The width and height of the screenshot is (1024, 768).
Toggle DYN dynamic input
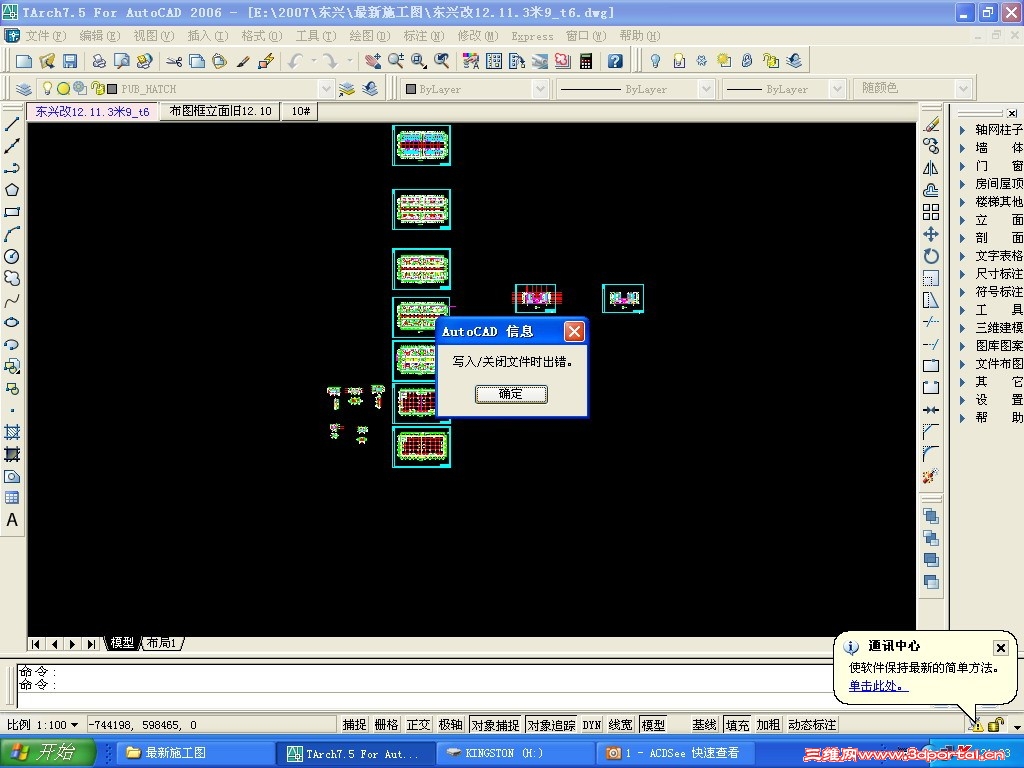pos(591,725)
